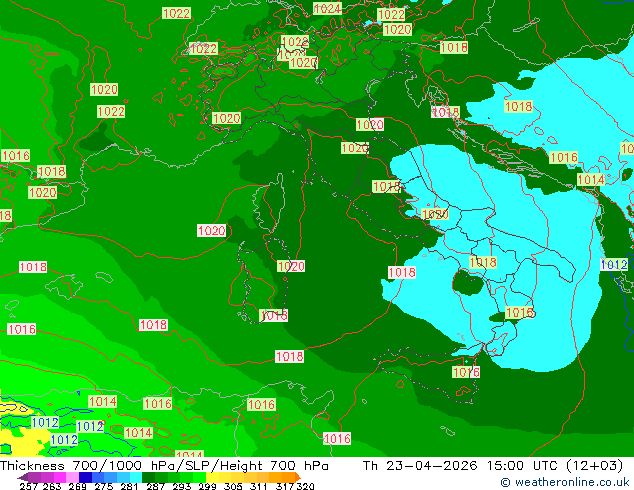Click the cyan swatch left of dark green
The width and height of the screenshot is (634, 490).
pos(136,477)
